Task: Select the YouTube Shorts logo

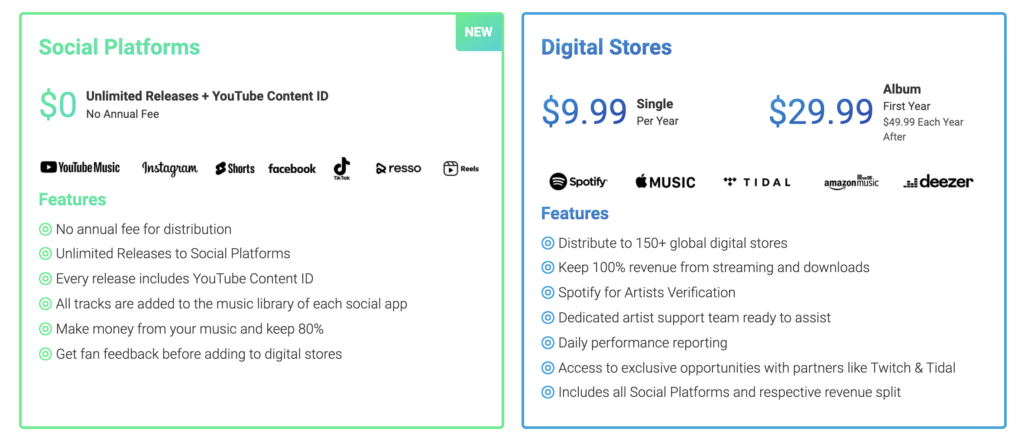Action: point(234,168)
